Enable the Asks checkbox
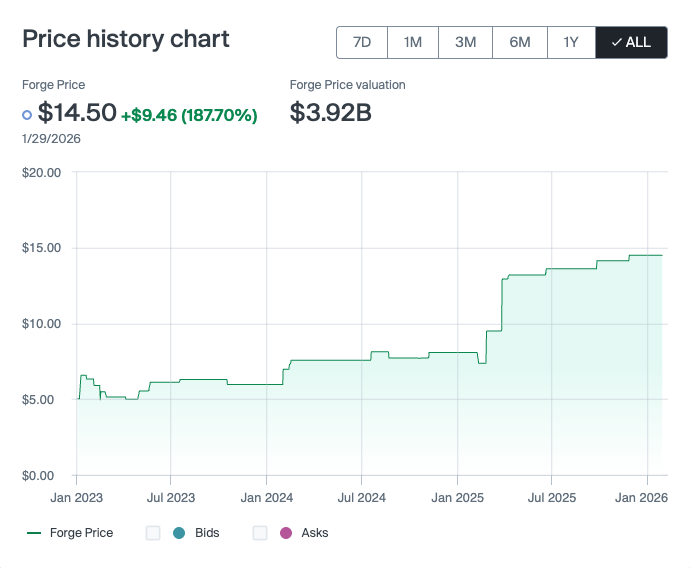The width and height of the screenshot is (690, 568). [x=260, y=533]
